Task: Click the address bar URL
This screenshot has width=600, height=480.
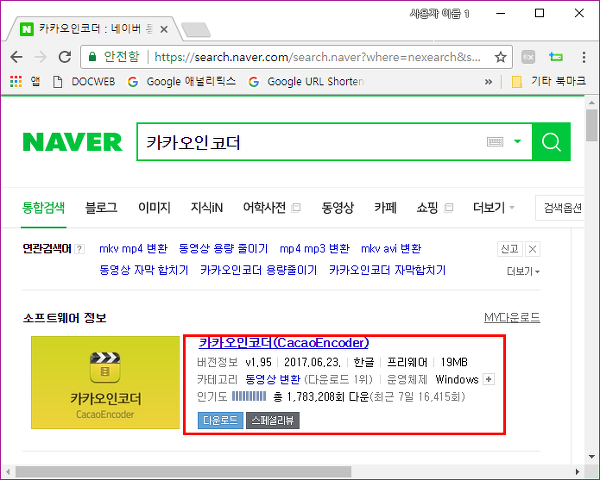Action: point(317,57)
